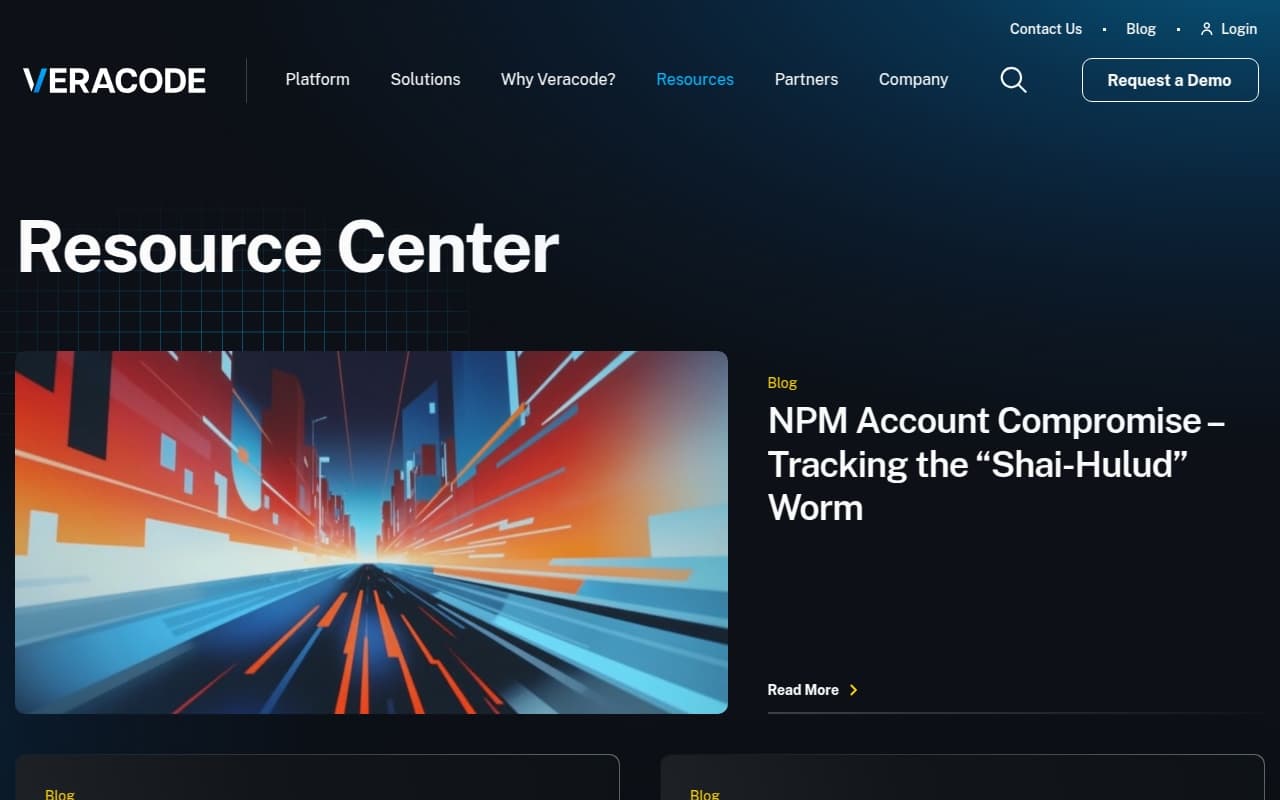Select the search magnifier icon

click(x=1013, y=80)
